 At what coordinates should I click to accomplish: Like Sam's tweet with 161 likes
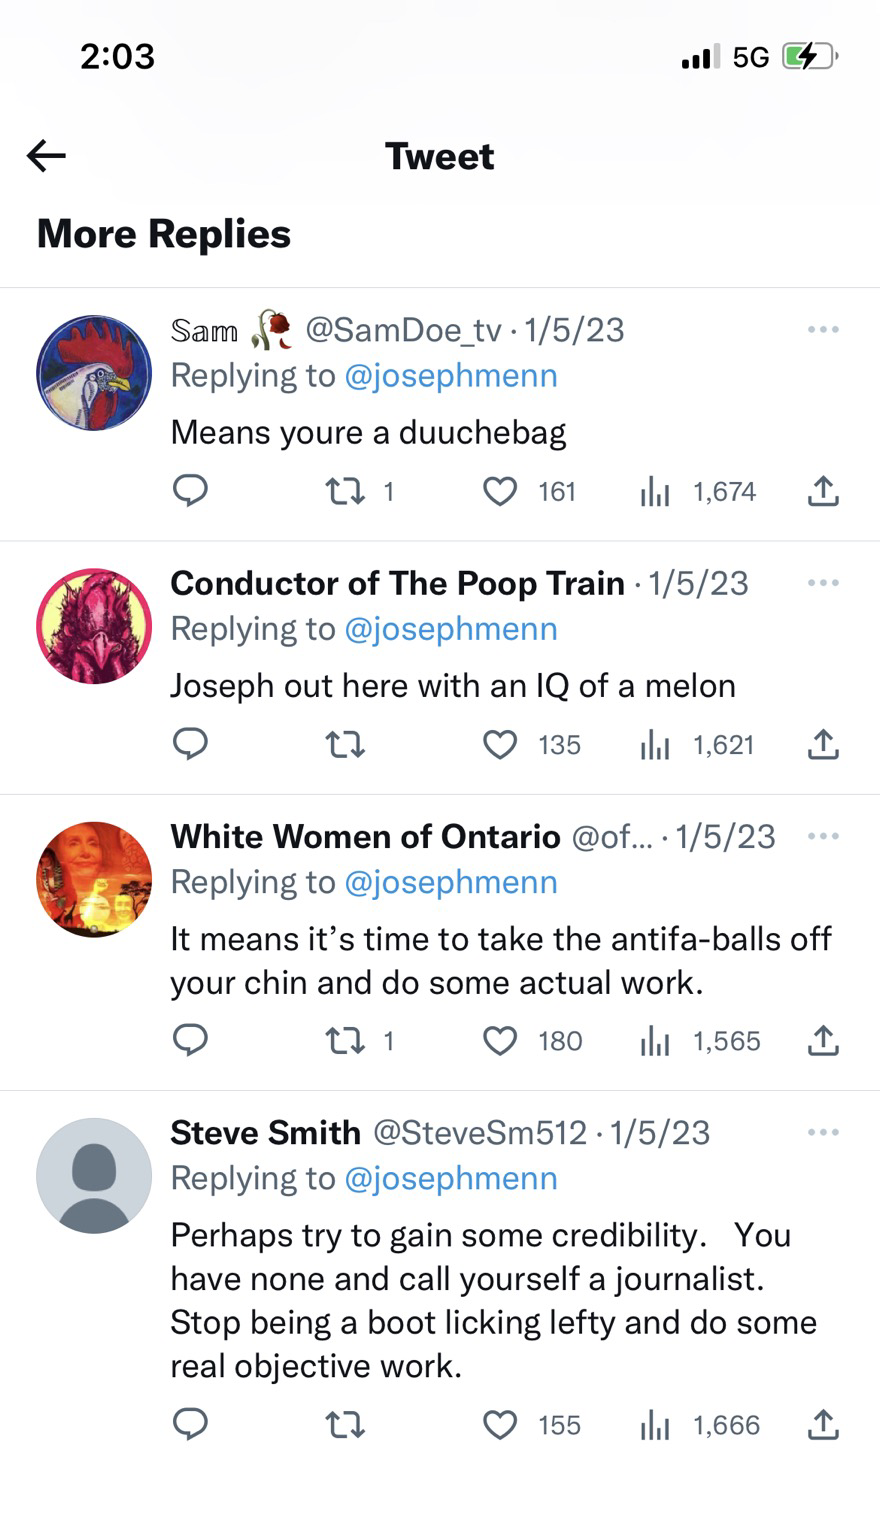[x=500, y=491]
